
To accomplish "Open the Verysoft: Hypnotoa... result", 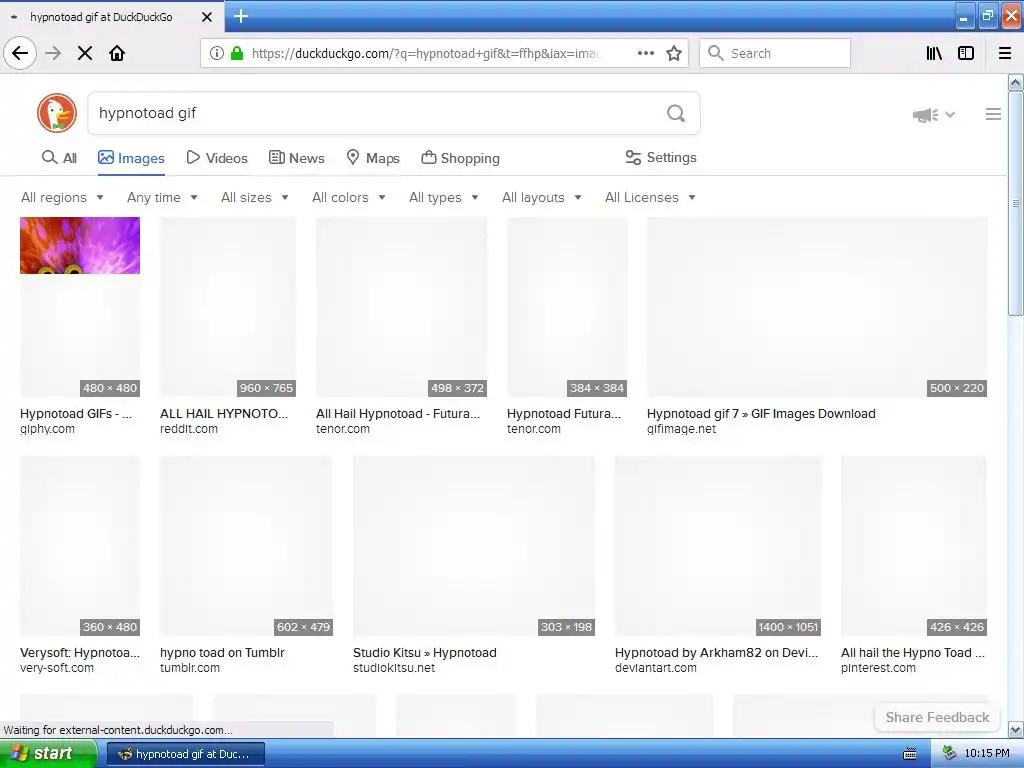I will (80, 652).
